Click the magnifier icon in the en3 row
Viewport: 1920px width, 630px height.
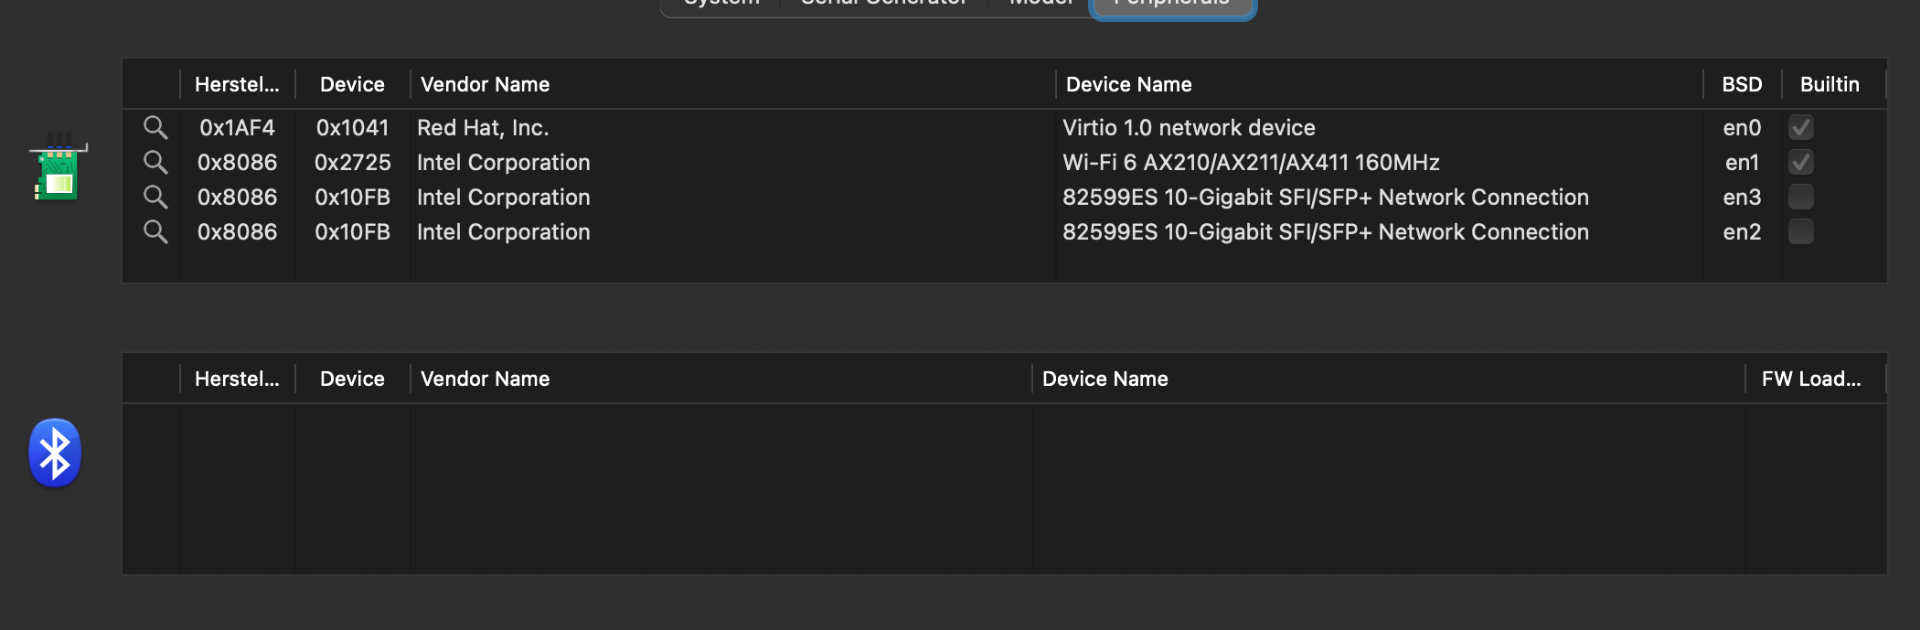pos(155,197)
